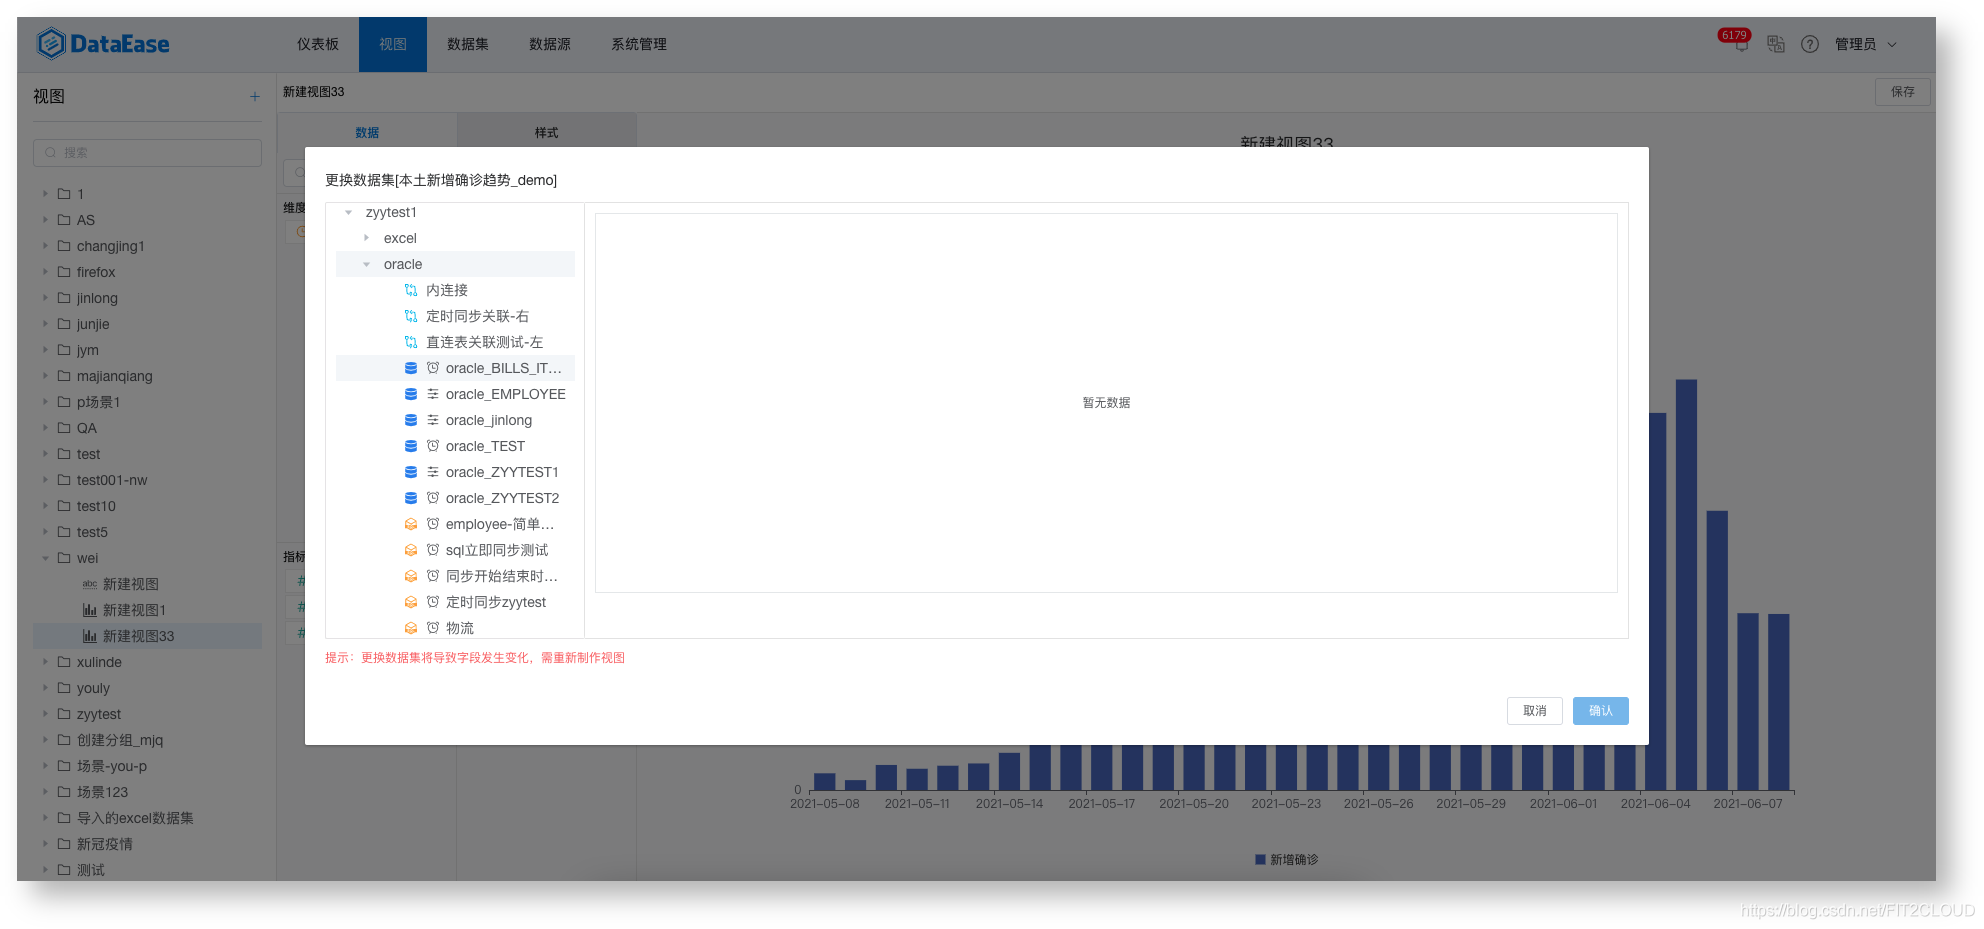Viewport: 1984px width, 929px height.
Task: Click the join icon beside 内连接
Action: [411, 290]
